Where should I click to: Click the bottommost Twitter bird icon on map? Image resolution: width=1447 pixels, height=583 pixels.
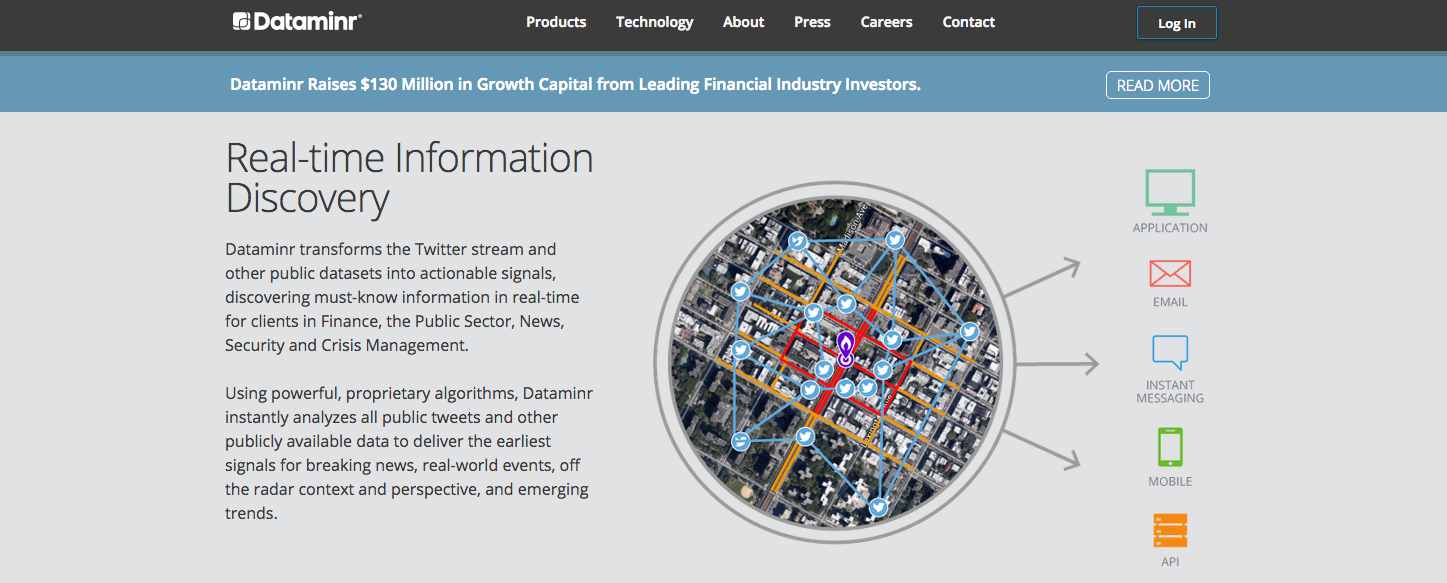click(878, 507)
